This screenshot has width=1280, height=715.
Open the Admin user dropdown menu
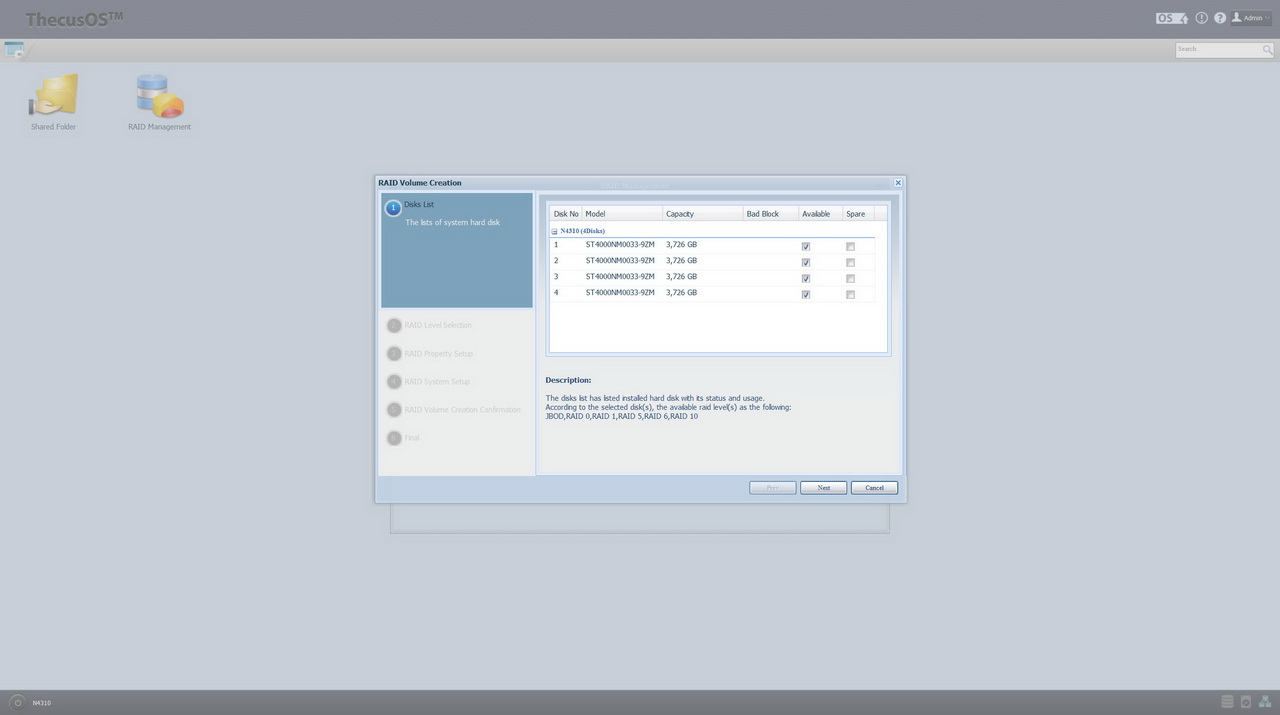1251,18
